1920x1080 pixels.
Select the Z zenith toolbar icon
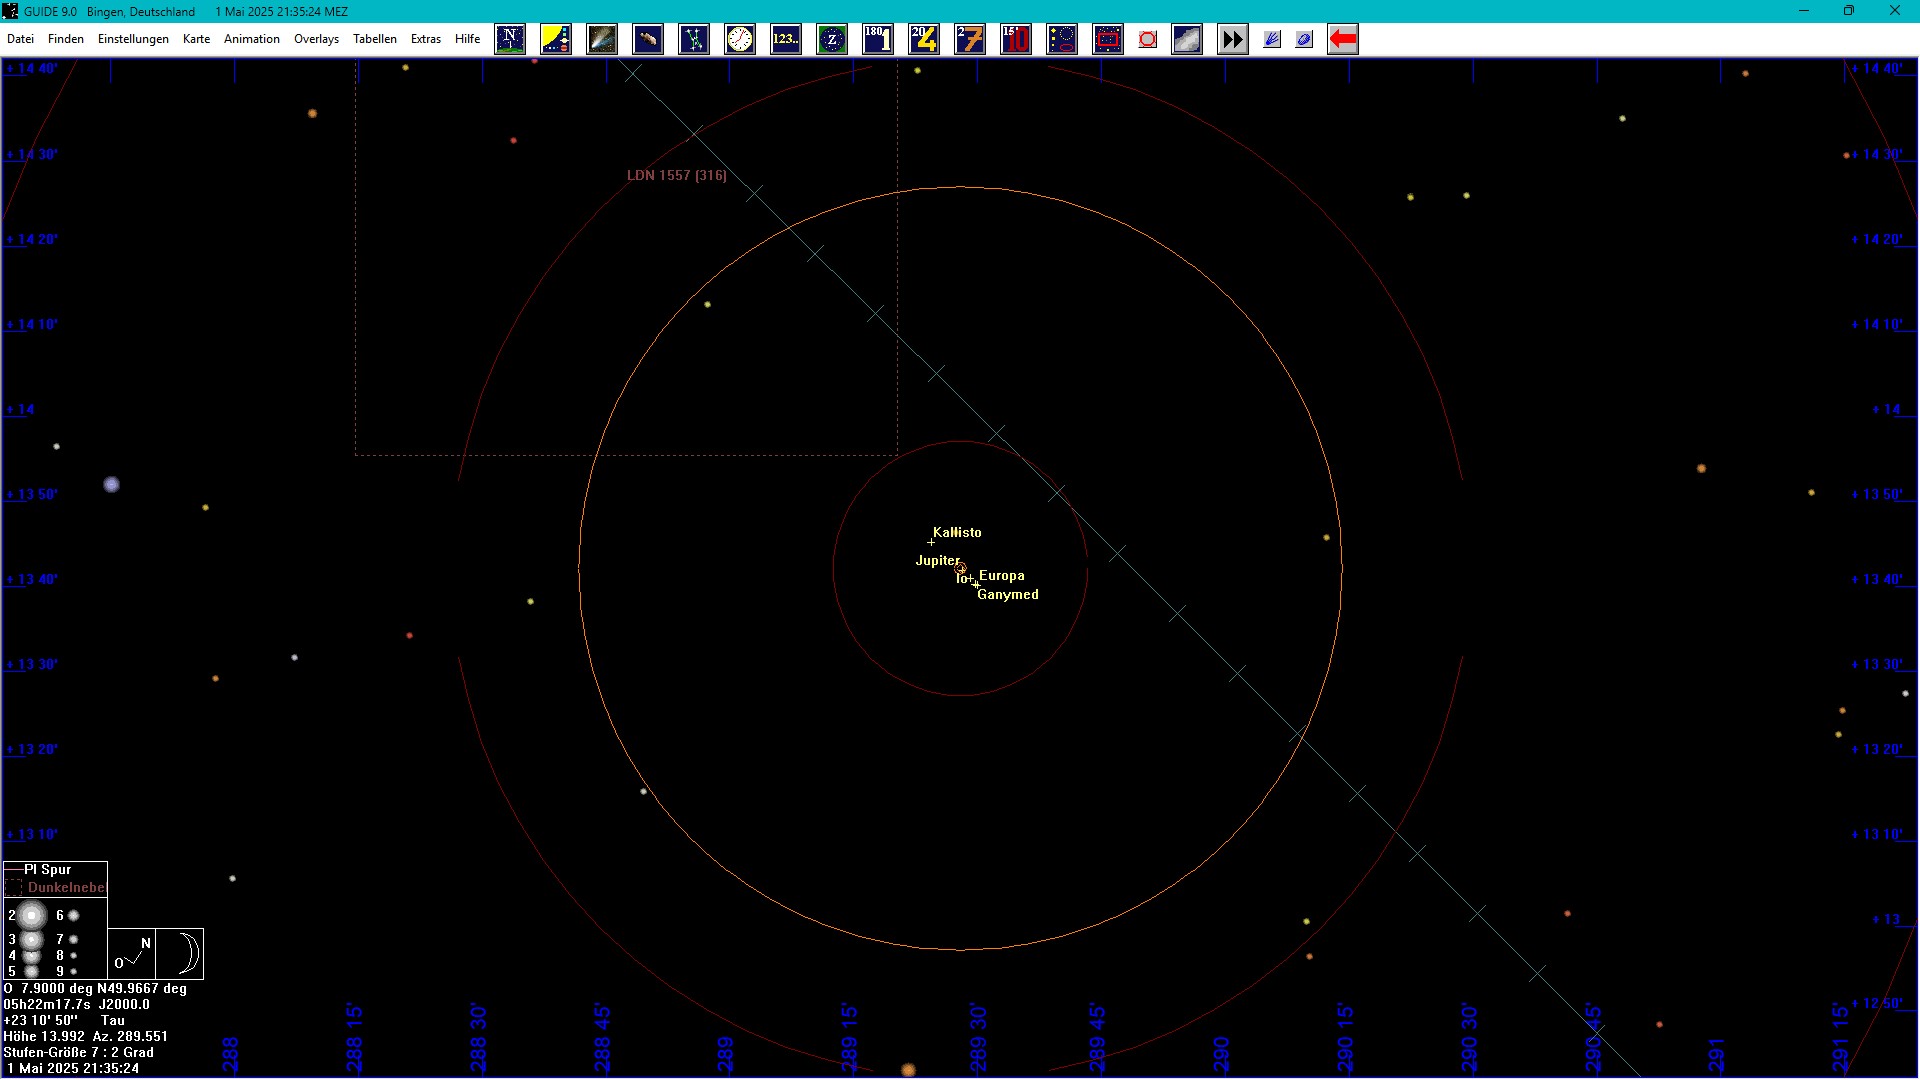pyautogui.click(x=832, y=39)
